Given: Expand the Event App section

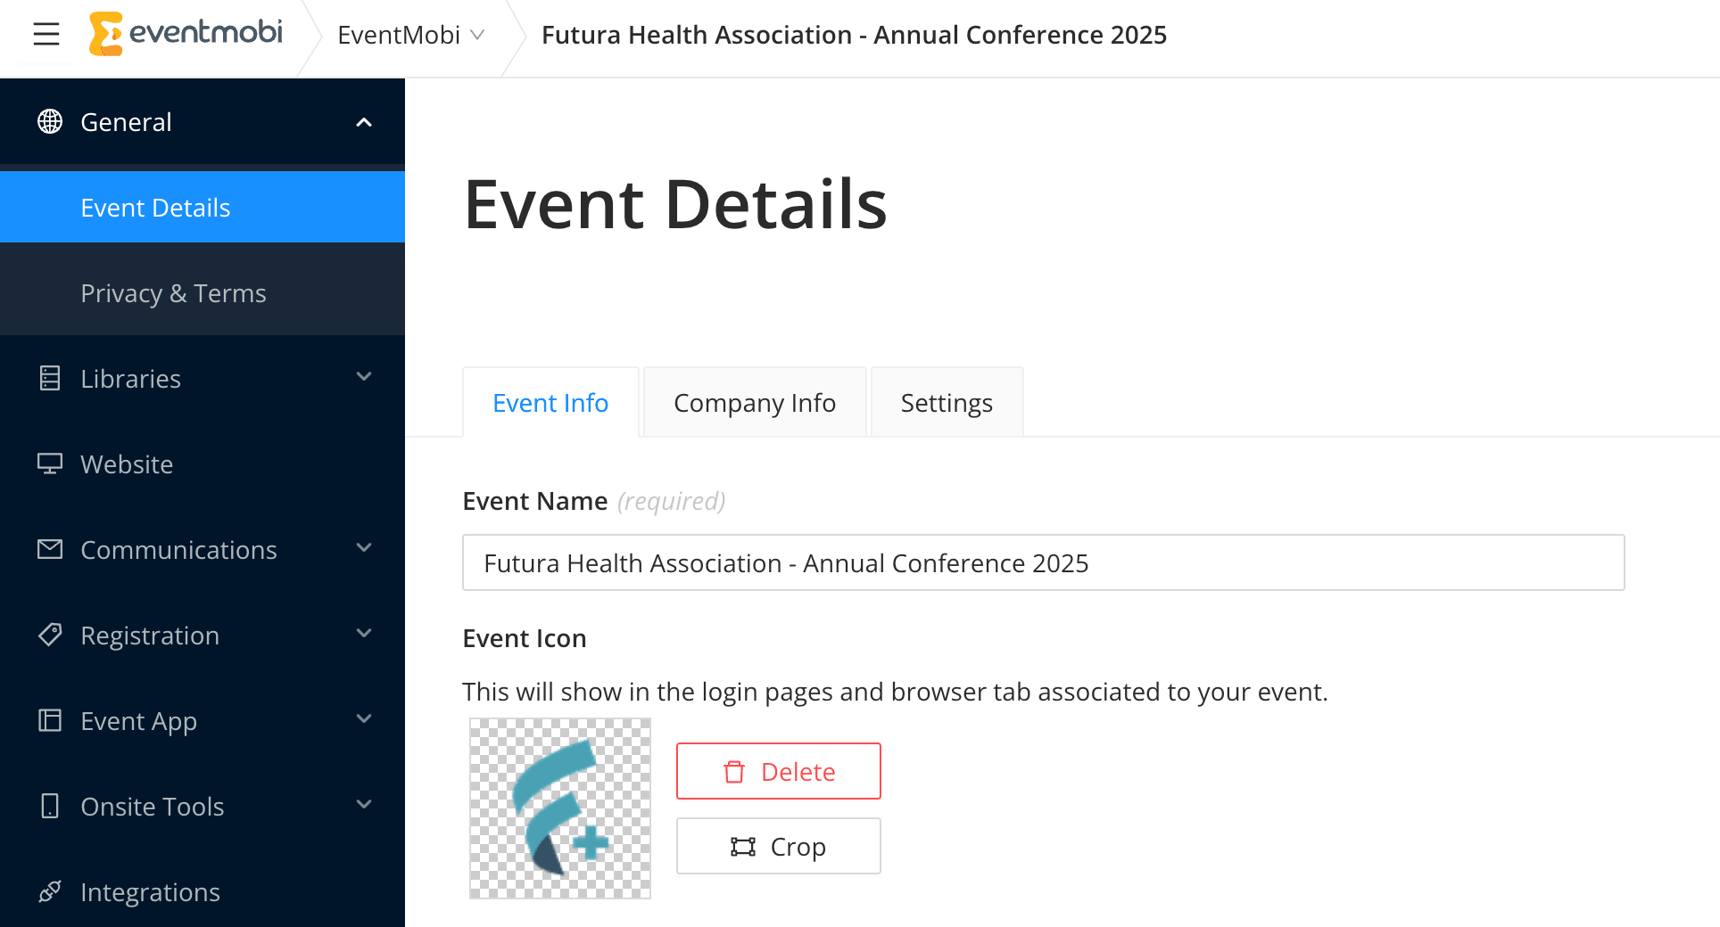Looking at the screenshot, I should (363, 719).
